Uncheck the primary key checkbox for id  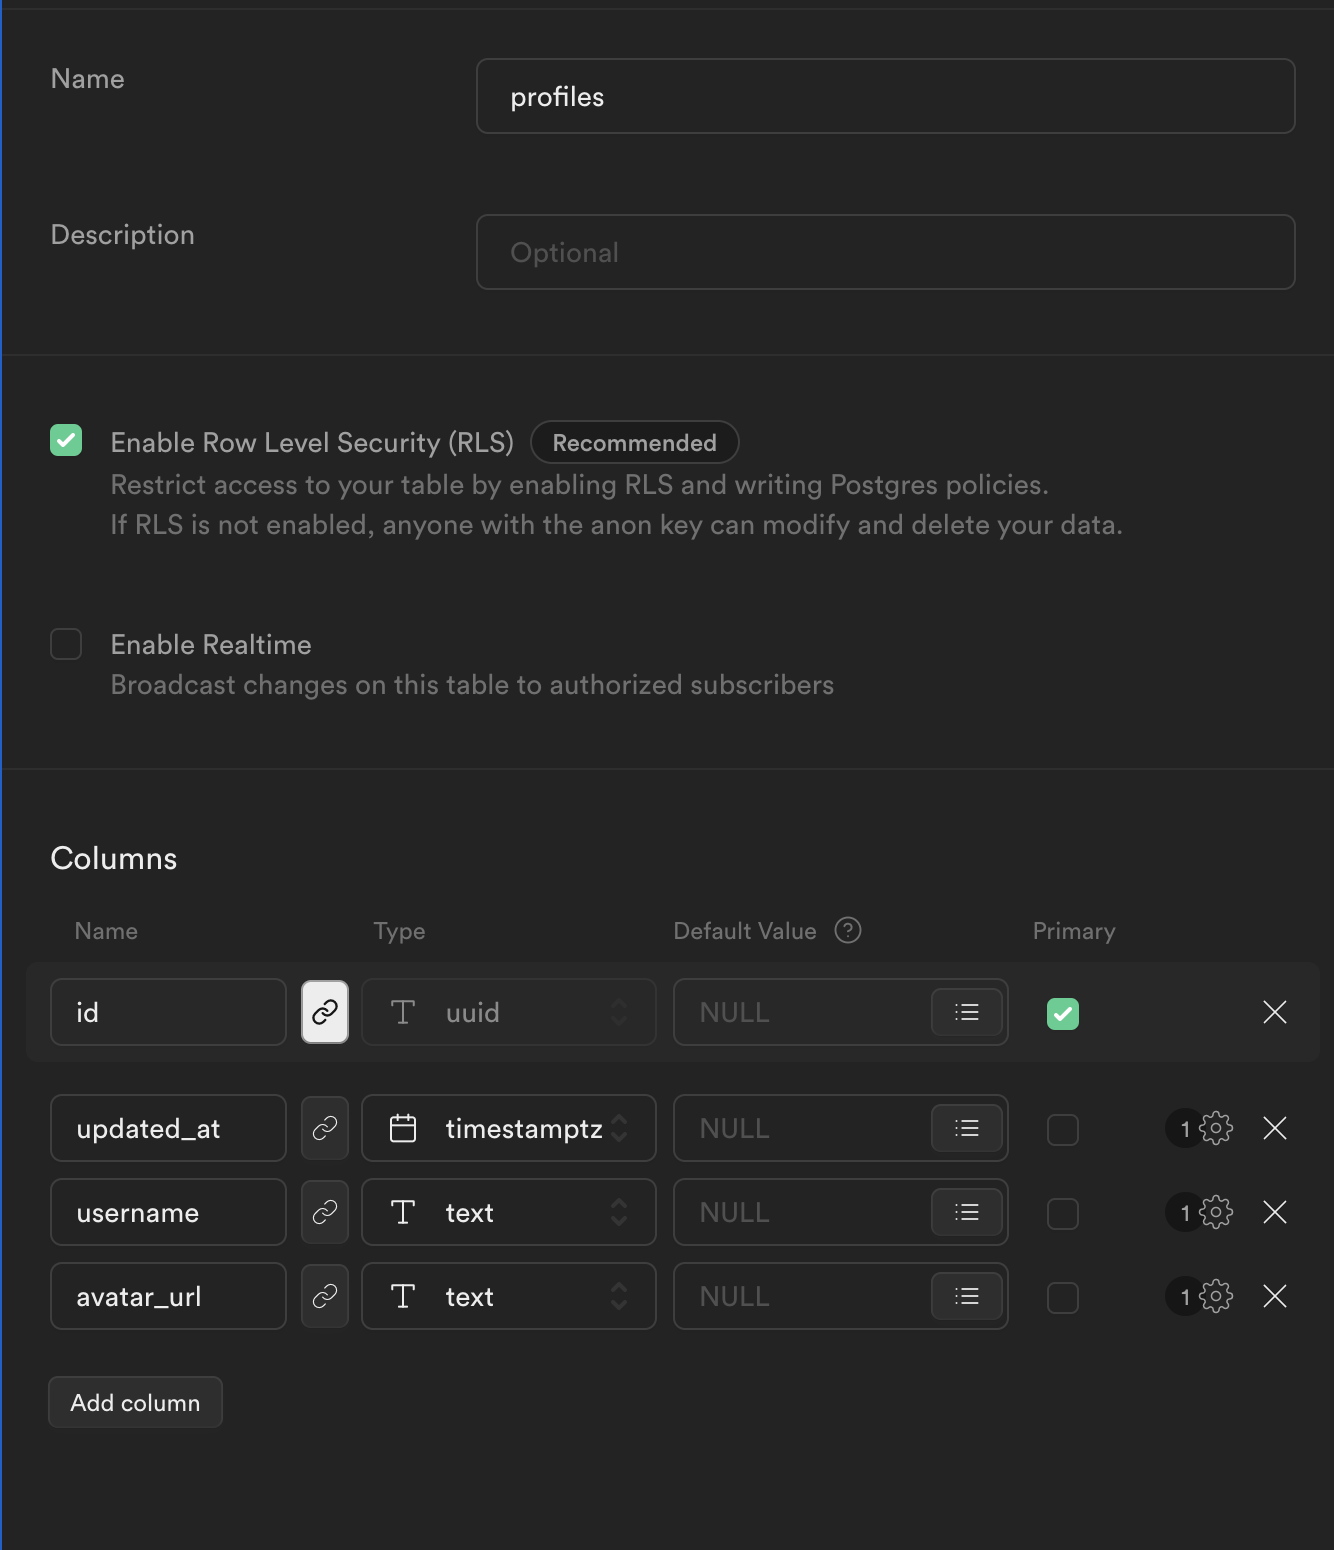point(1062,1013)
